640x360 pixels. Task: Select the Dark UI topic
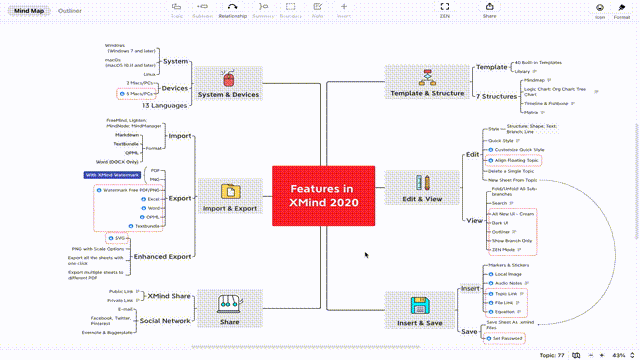(500, 223)
